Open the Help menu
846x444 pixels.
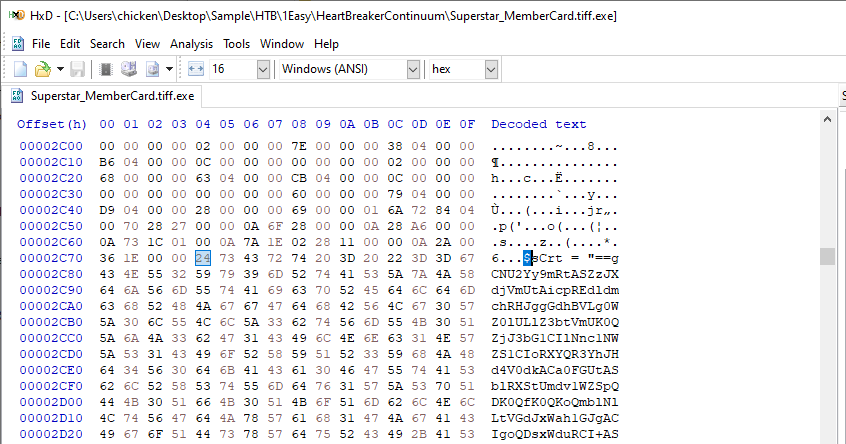pos(326,44)
